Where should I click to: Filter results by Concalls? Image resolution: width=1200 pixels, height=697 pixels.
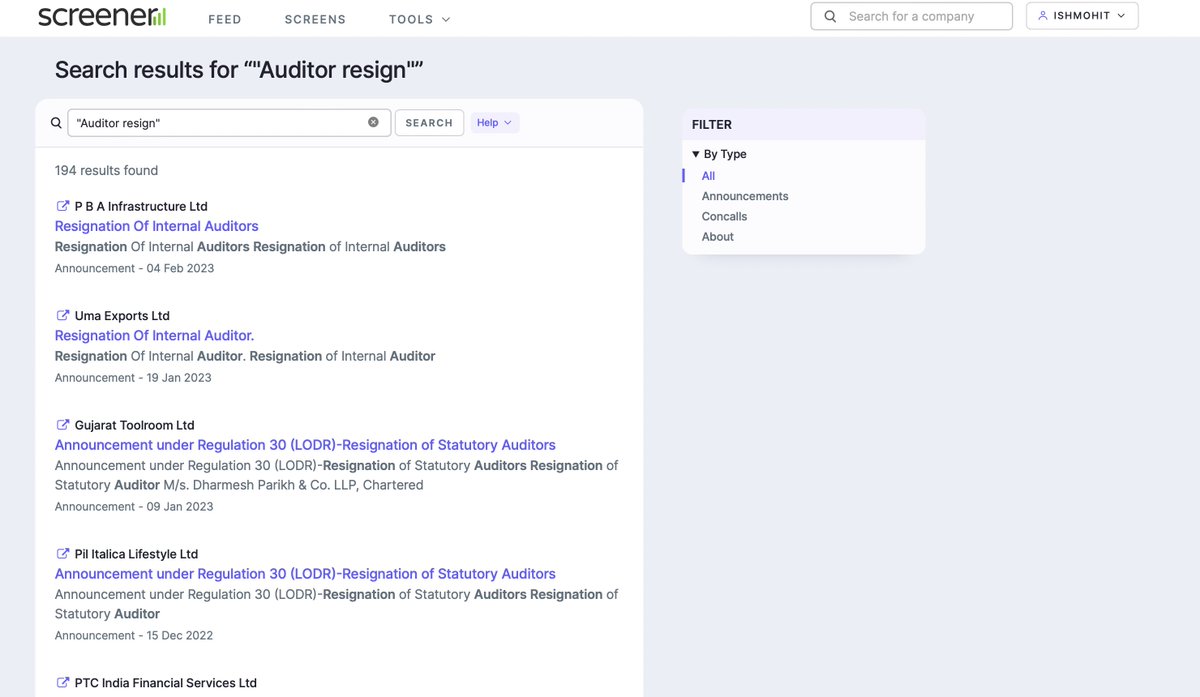point(724,216)
